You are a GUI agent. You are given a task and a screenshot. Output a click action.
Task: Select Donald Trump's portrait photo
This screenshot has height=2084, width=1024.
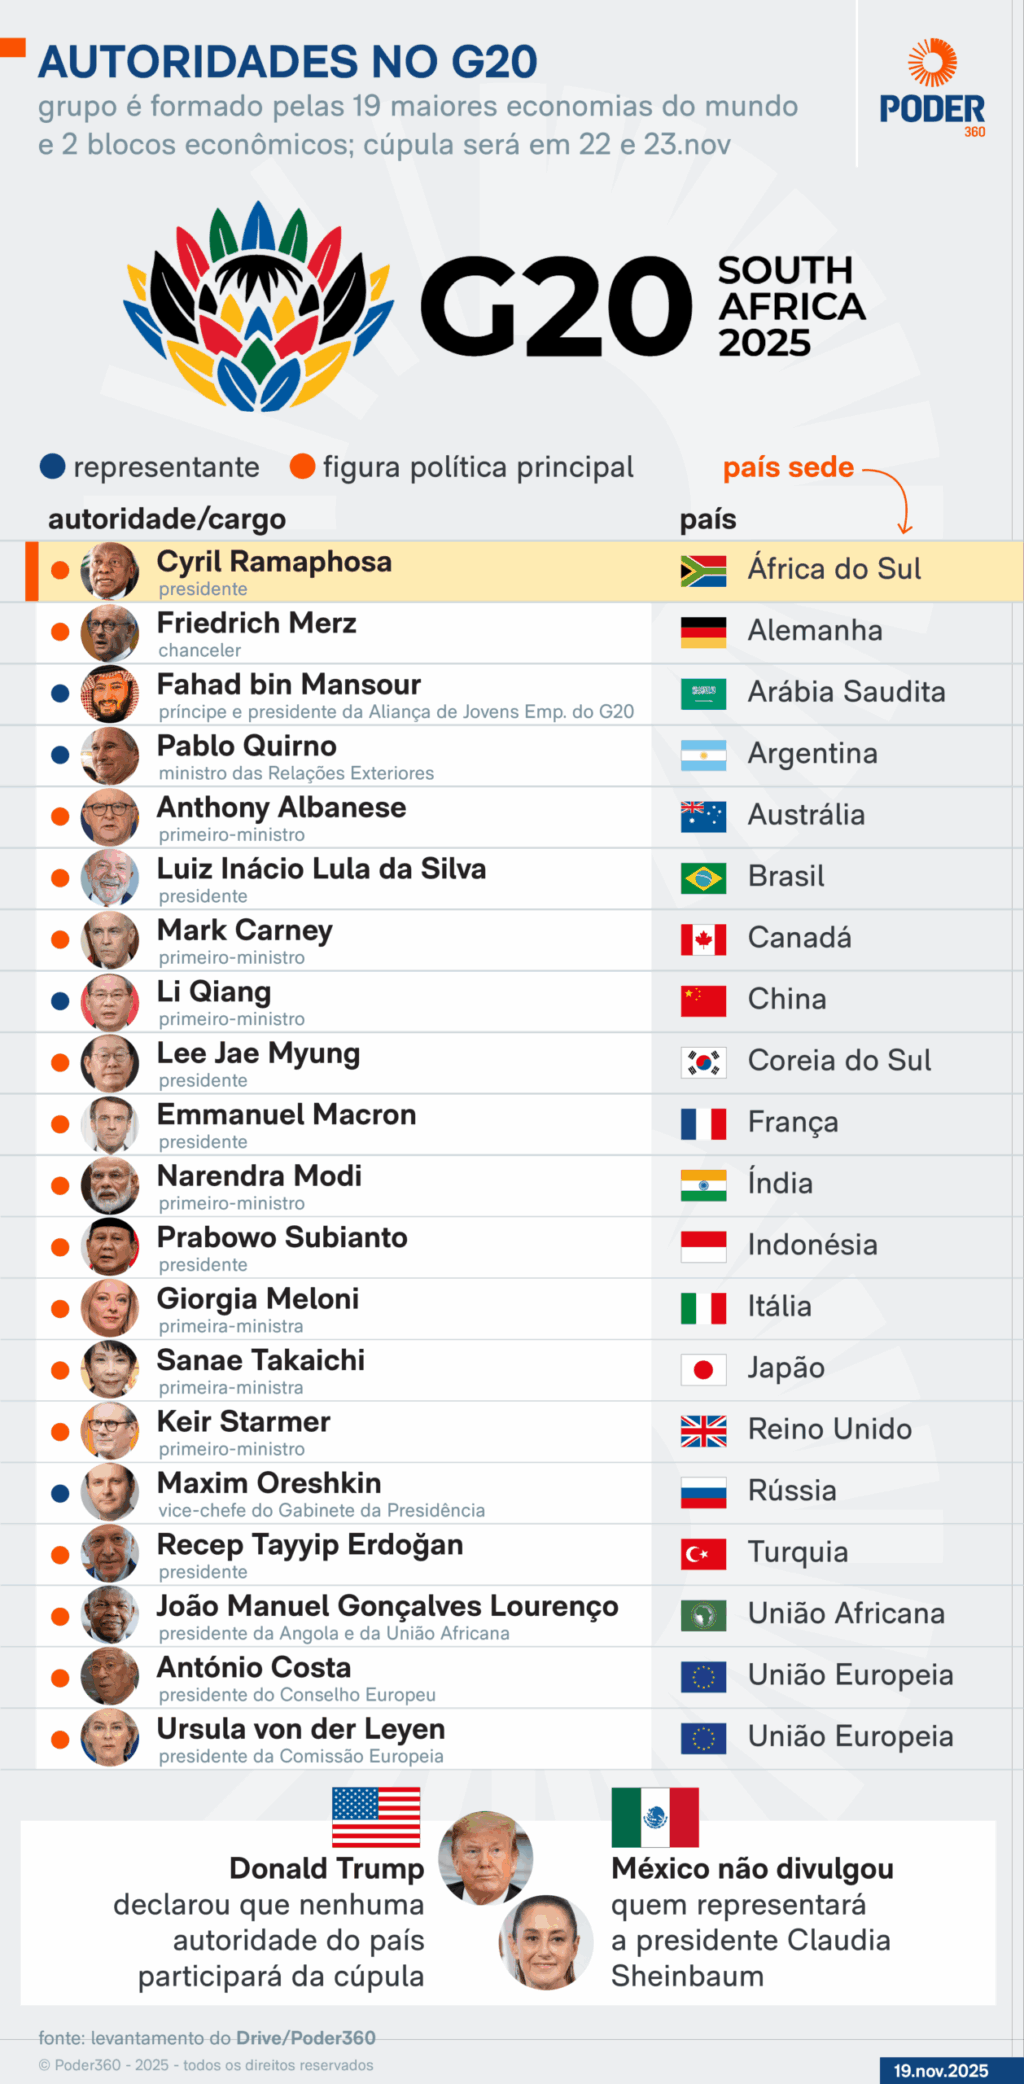click(486, 1856)
